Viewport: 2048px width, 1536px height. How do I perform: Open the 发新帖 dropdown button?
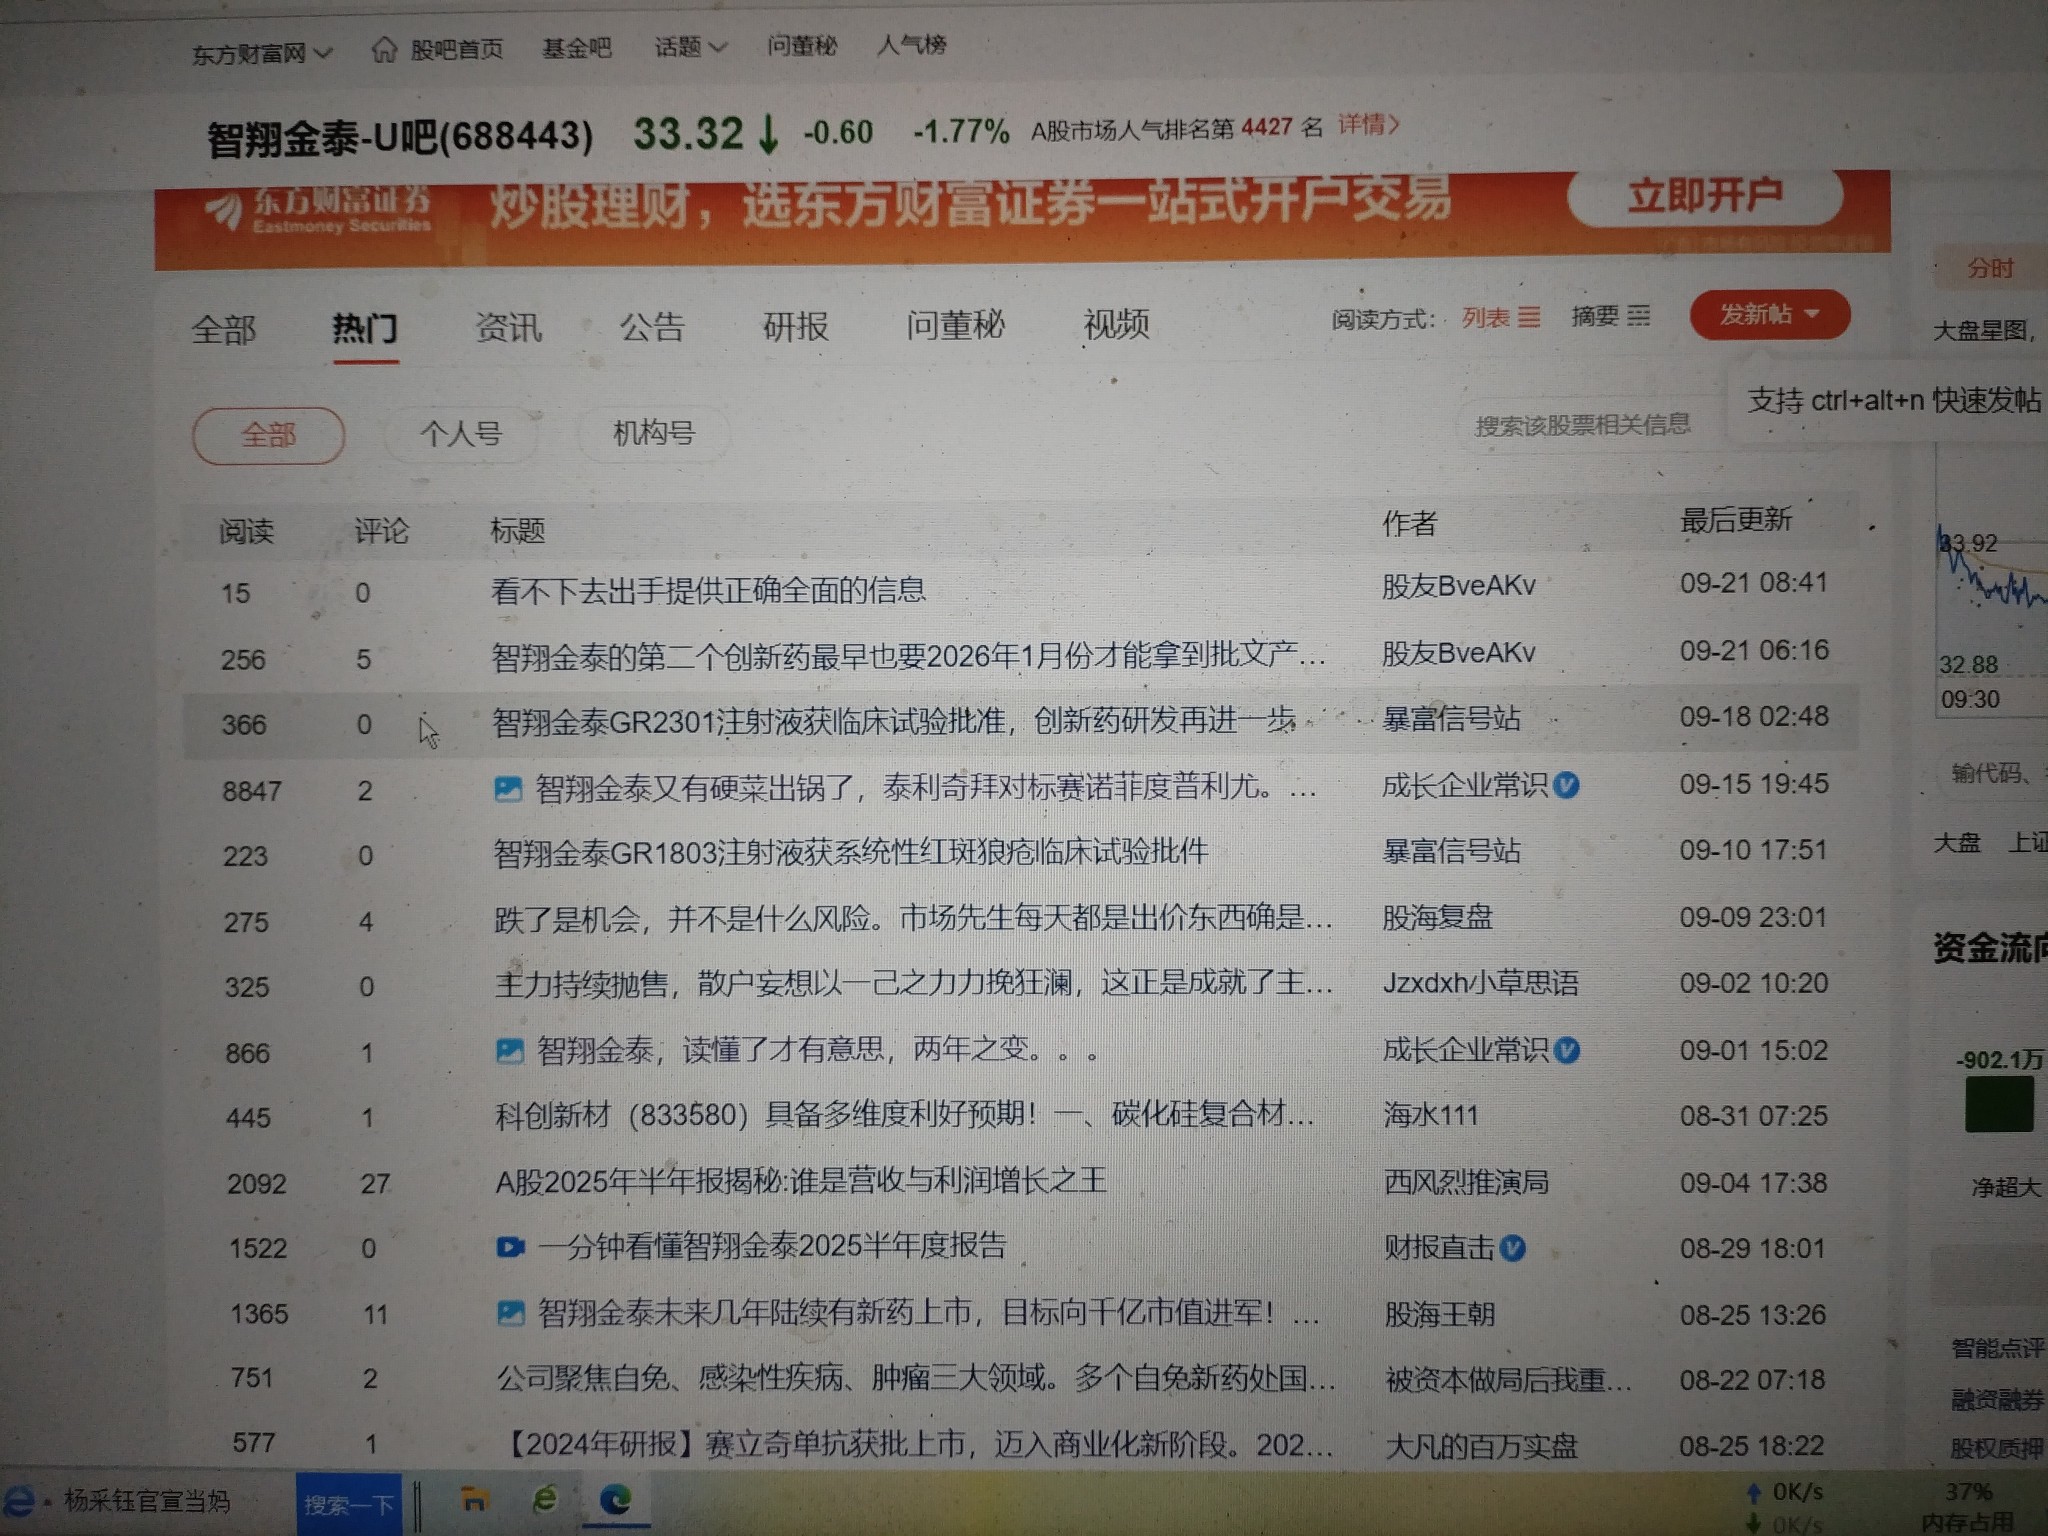(1769, 315)
